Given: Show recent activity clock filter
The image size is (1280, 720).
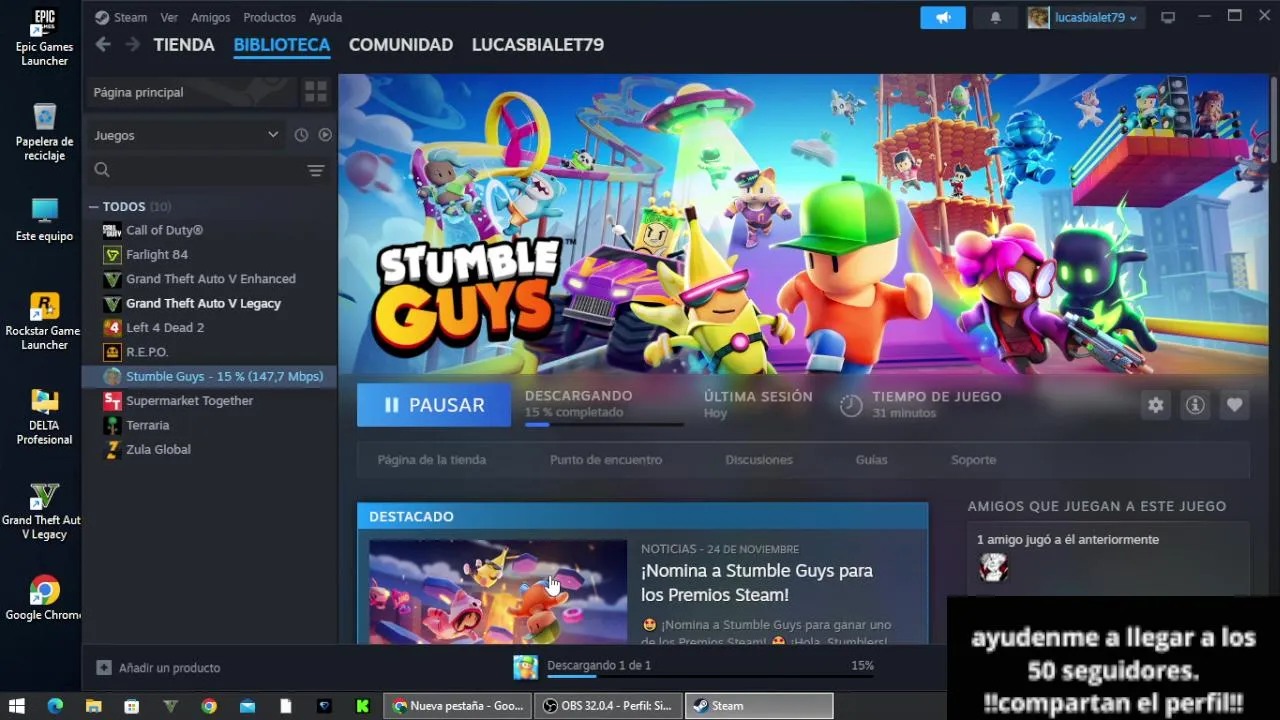Looking at the screenshot, I should point(301,135).
